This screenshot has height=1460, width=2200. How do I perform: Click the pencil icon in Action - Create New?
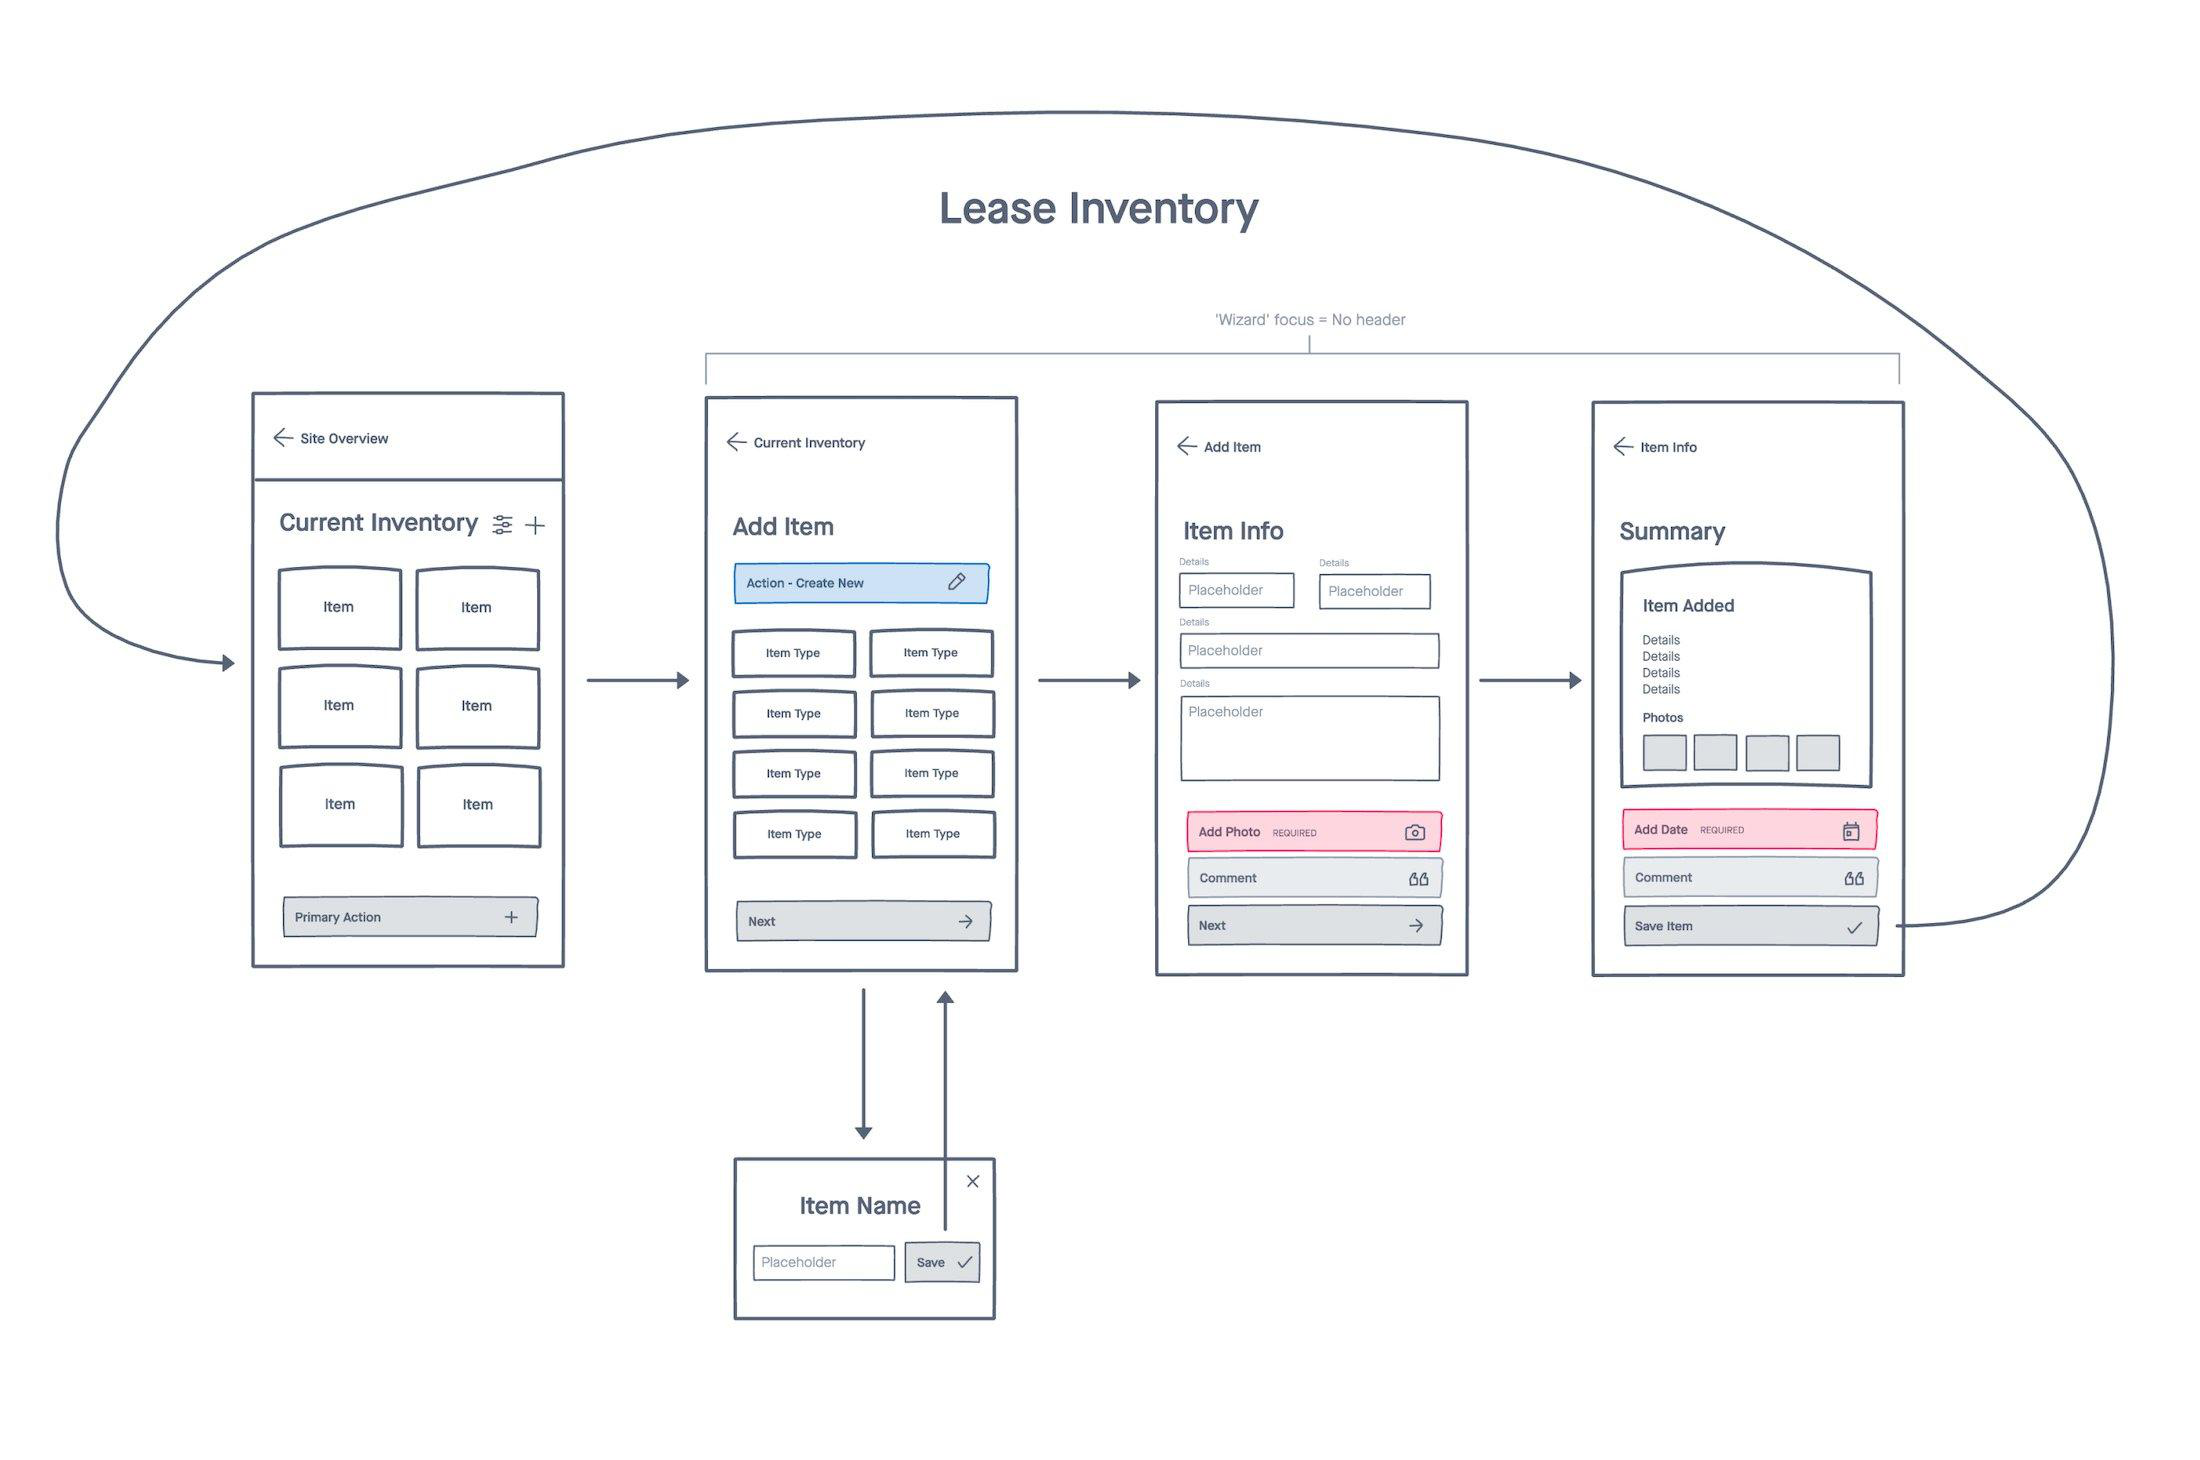[957, 582]
